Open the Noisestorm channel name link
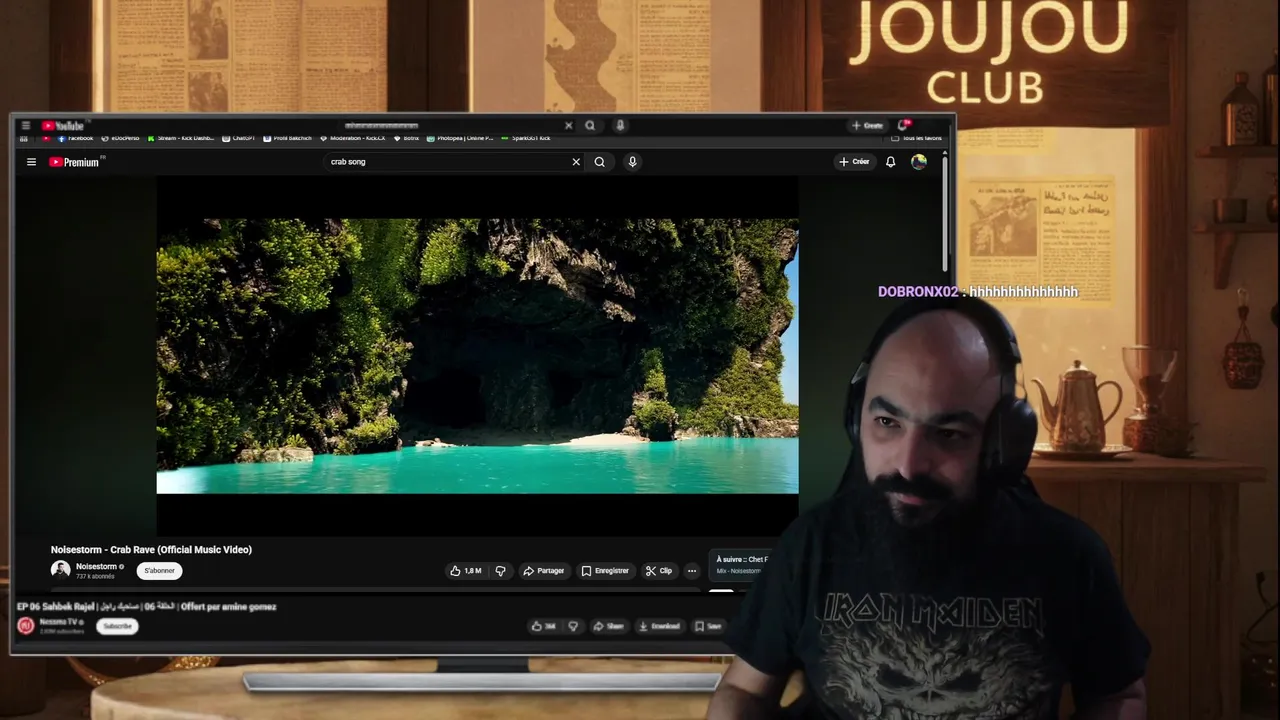Screen dimensions: 1280x720 [96, 566]
